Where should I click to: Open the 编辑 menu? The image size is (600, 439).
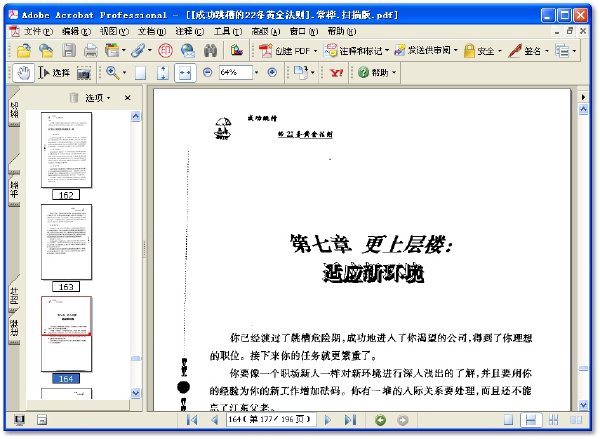coord(76,31)
